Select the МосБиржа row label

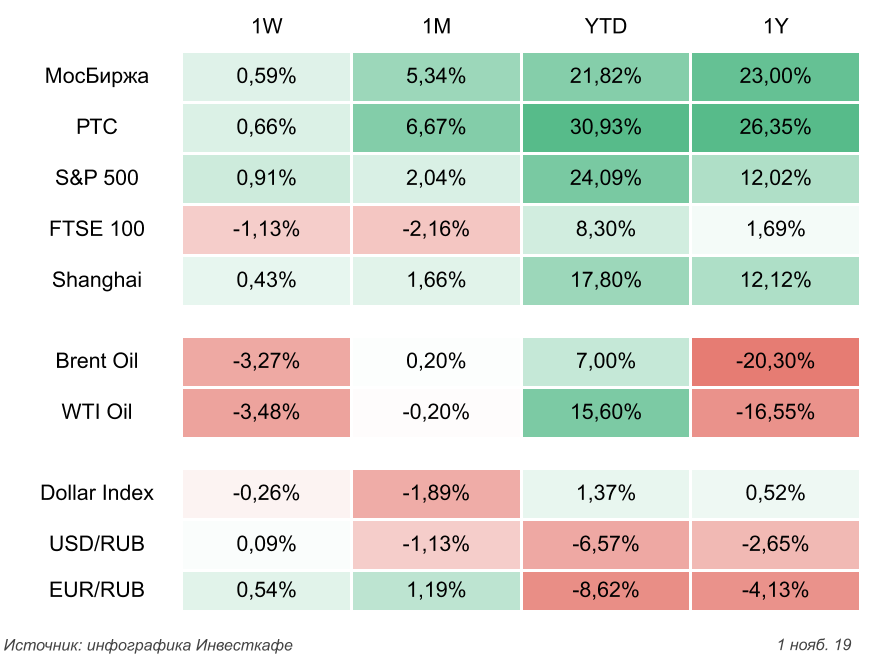pyautogui.click(x=97, y=76)
